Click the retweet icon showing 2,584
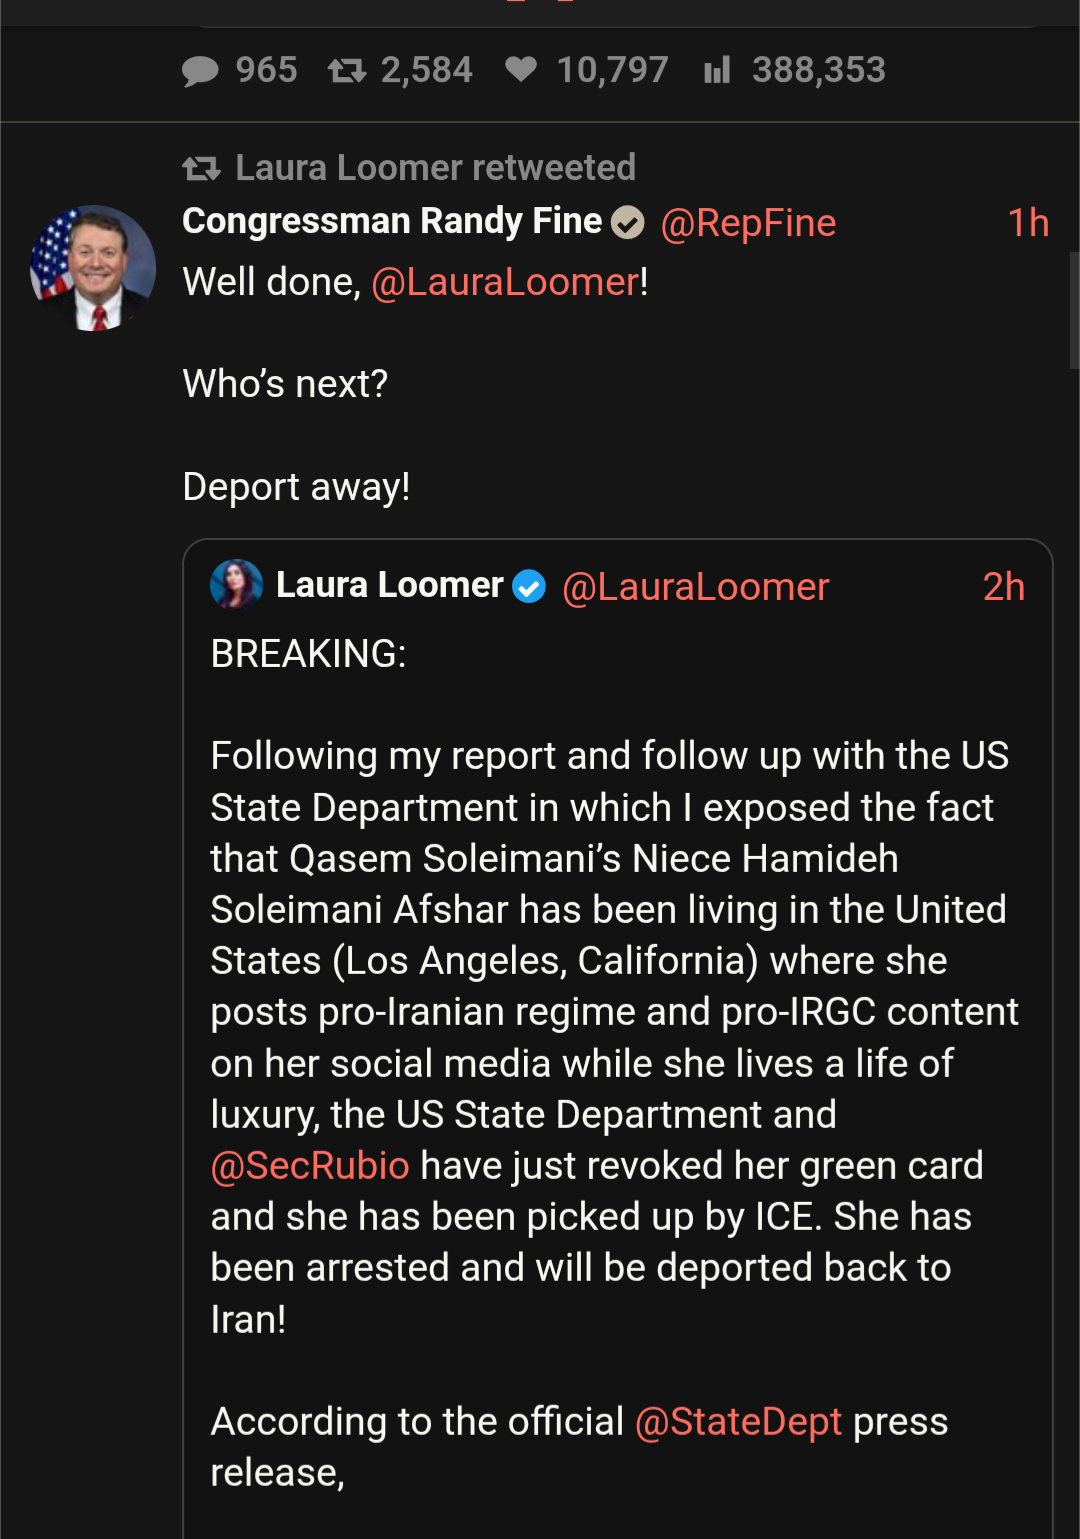The width and height of the screenshot is (1080, 1539). pyautogui.click(x=347, y=71)
